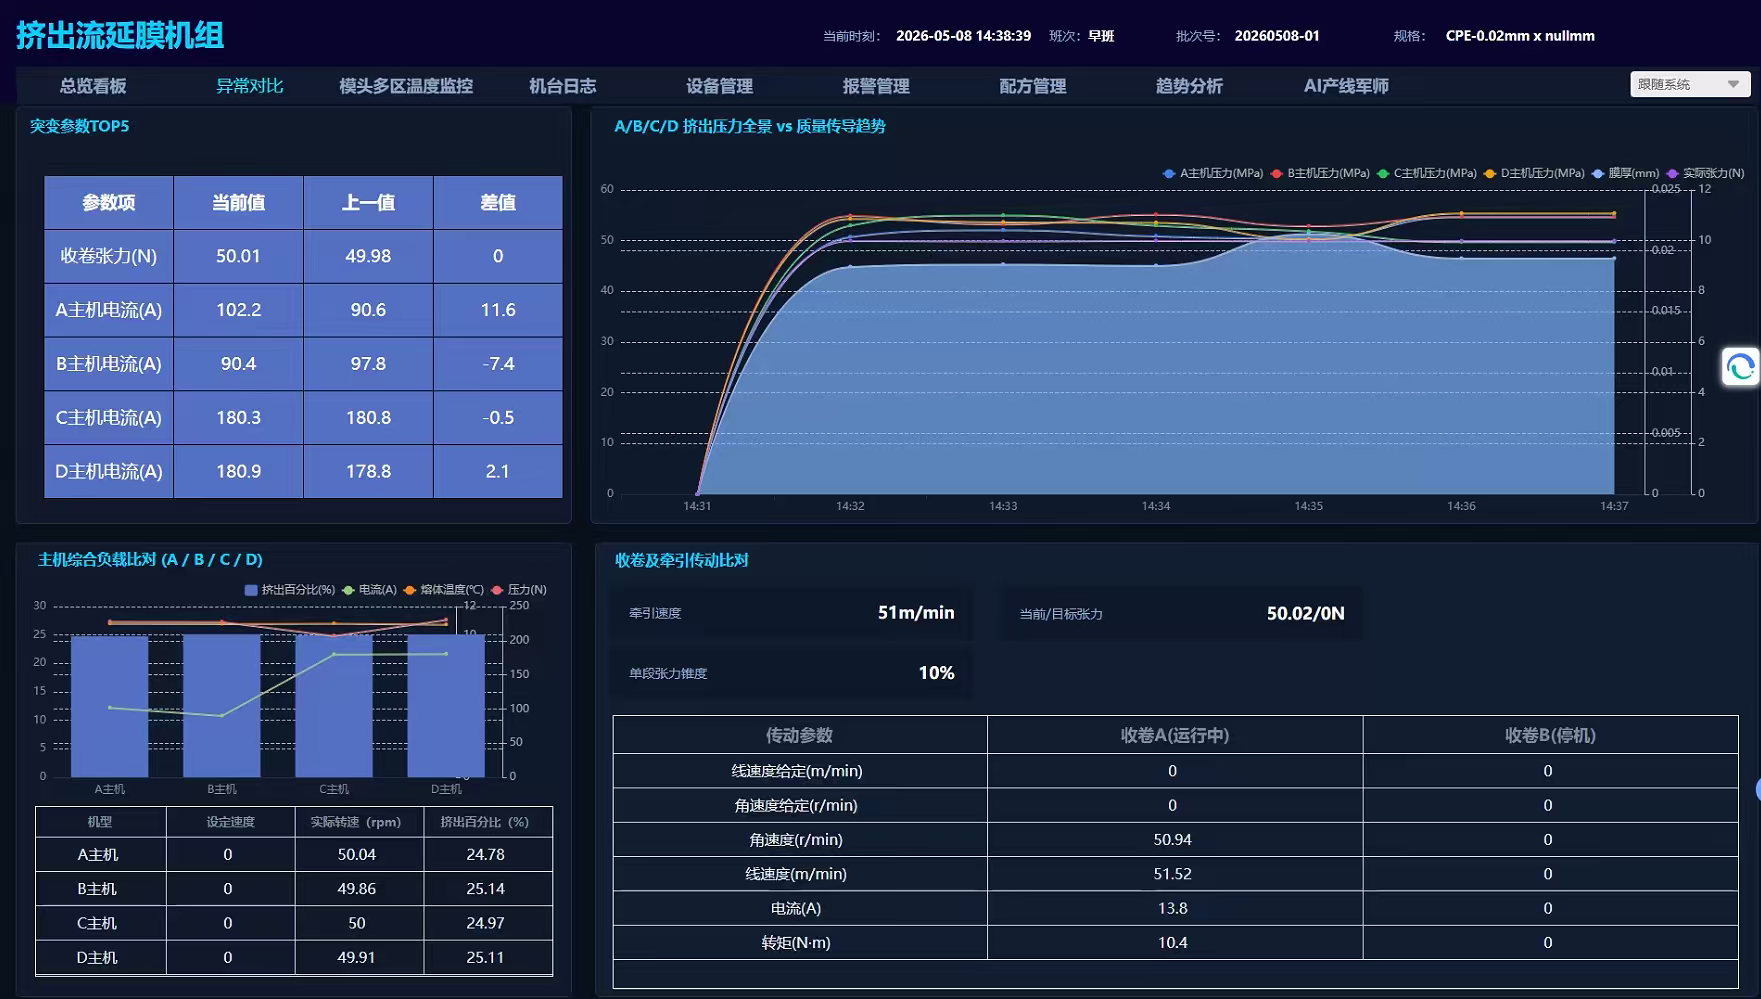The width and height of the screenshot is (1761, 999).
Task: Switch to the 总览看板 tab
Action: pyautogui.click(x=93, y=86)
